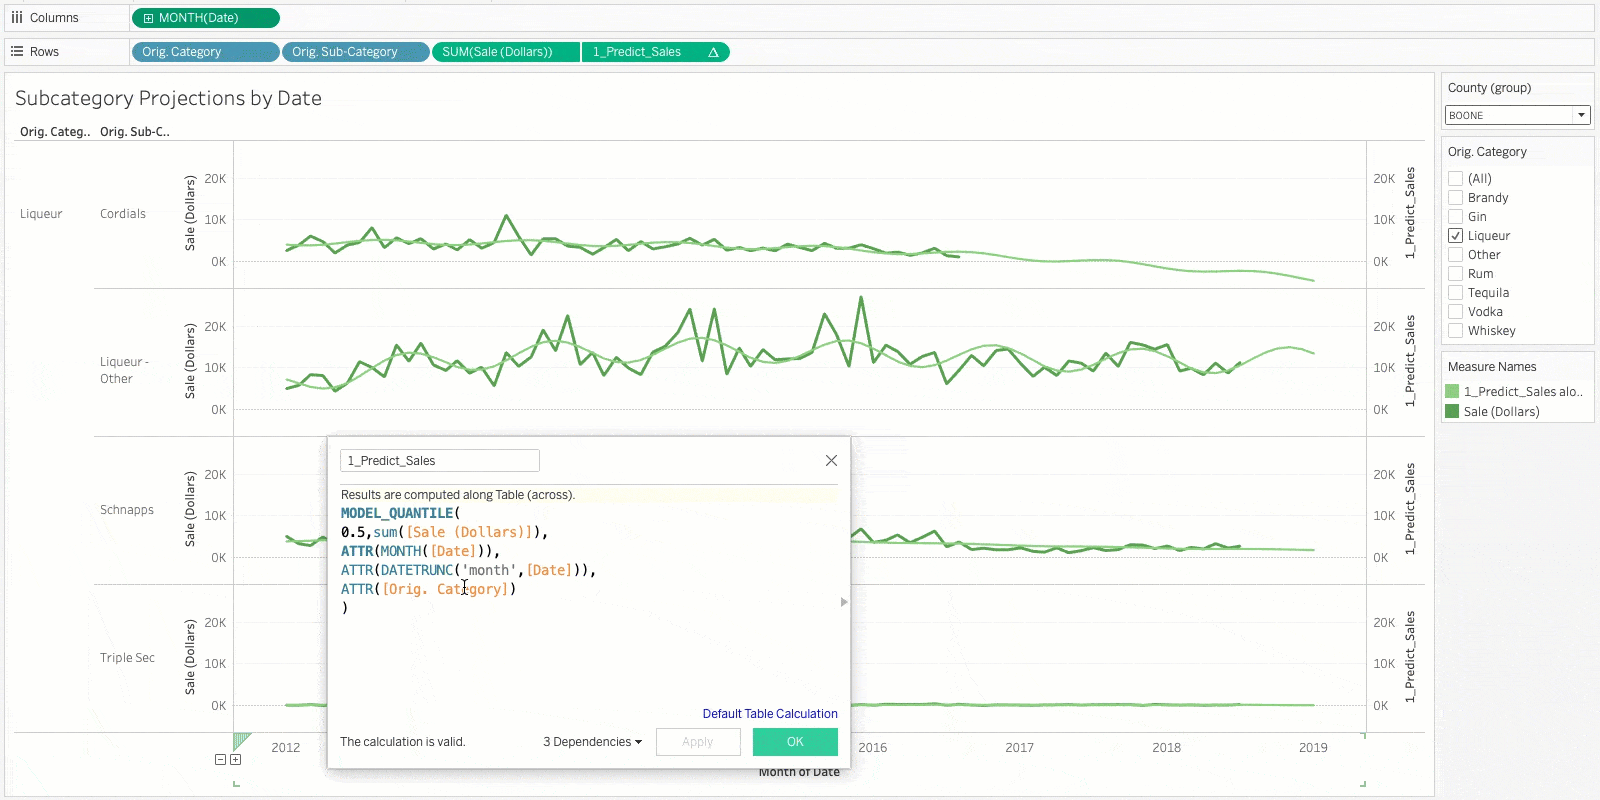Click the striped date axis corner marker

click(x=241, y=741)
